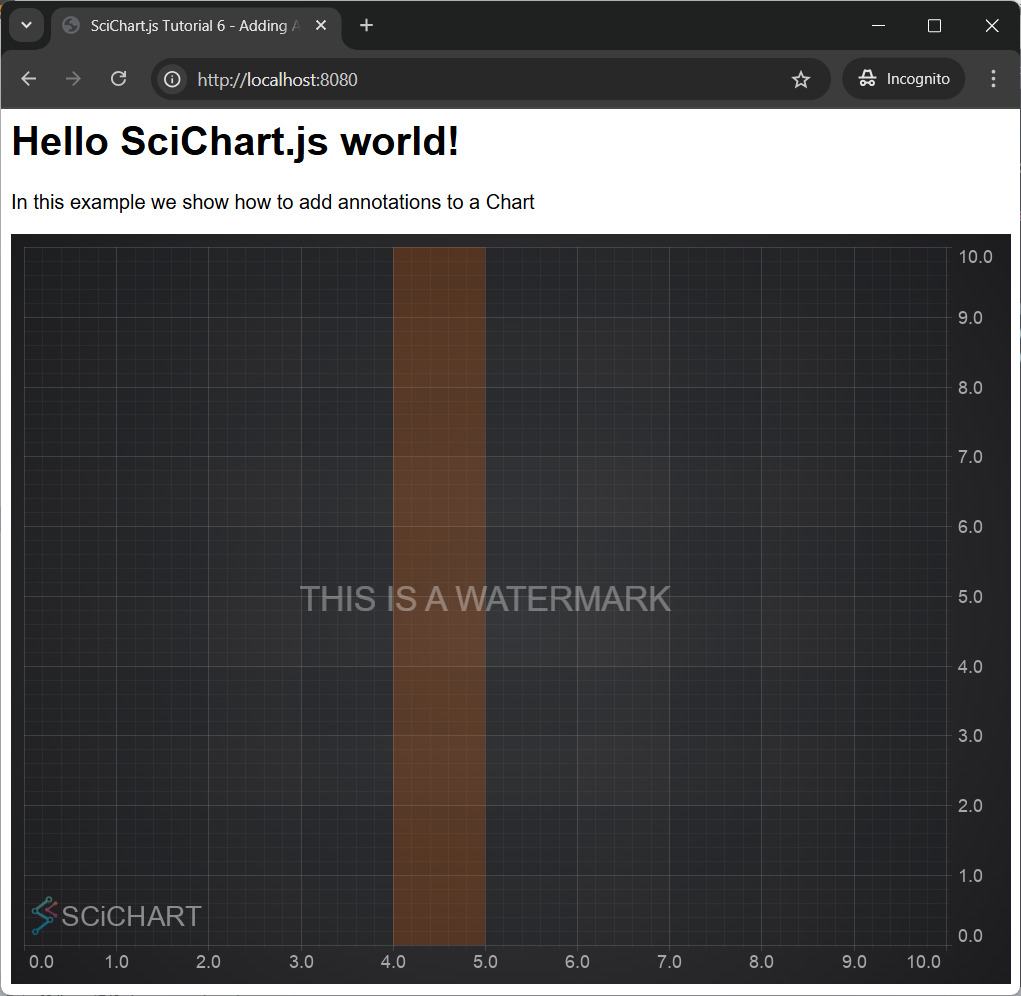The width and height of the screenshot is (1021, 996).
Task: Click the Hello SciChart.js world! heading
Action: point(235,142)
